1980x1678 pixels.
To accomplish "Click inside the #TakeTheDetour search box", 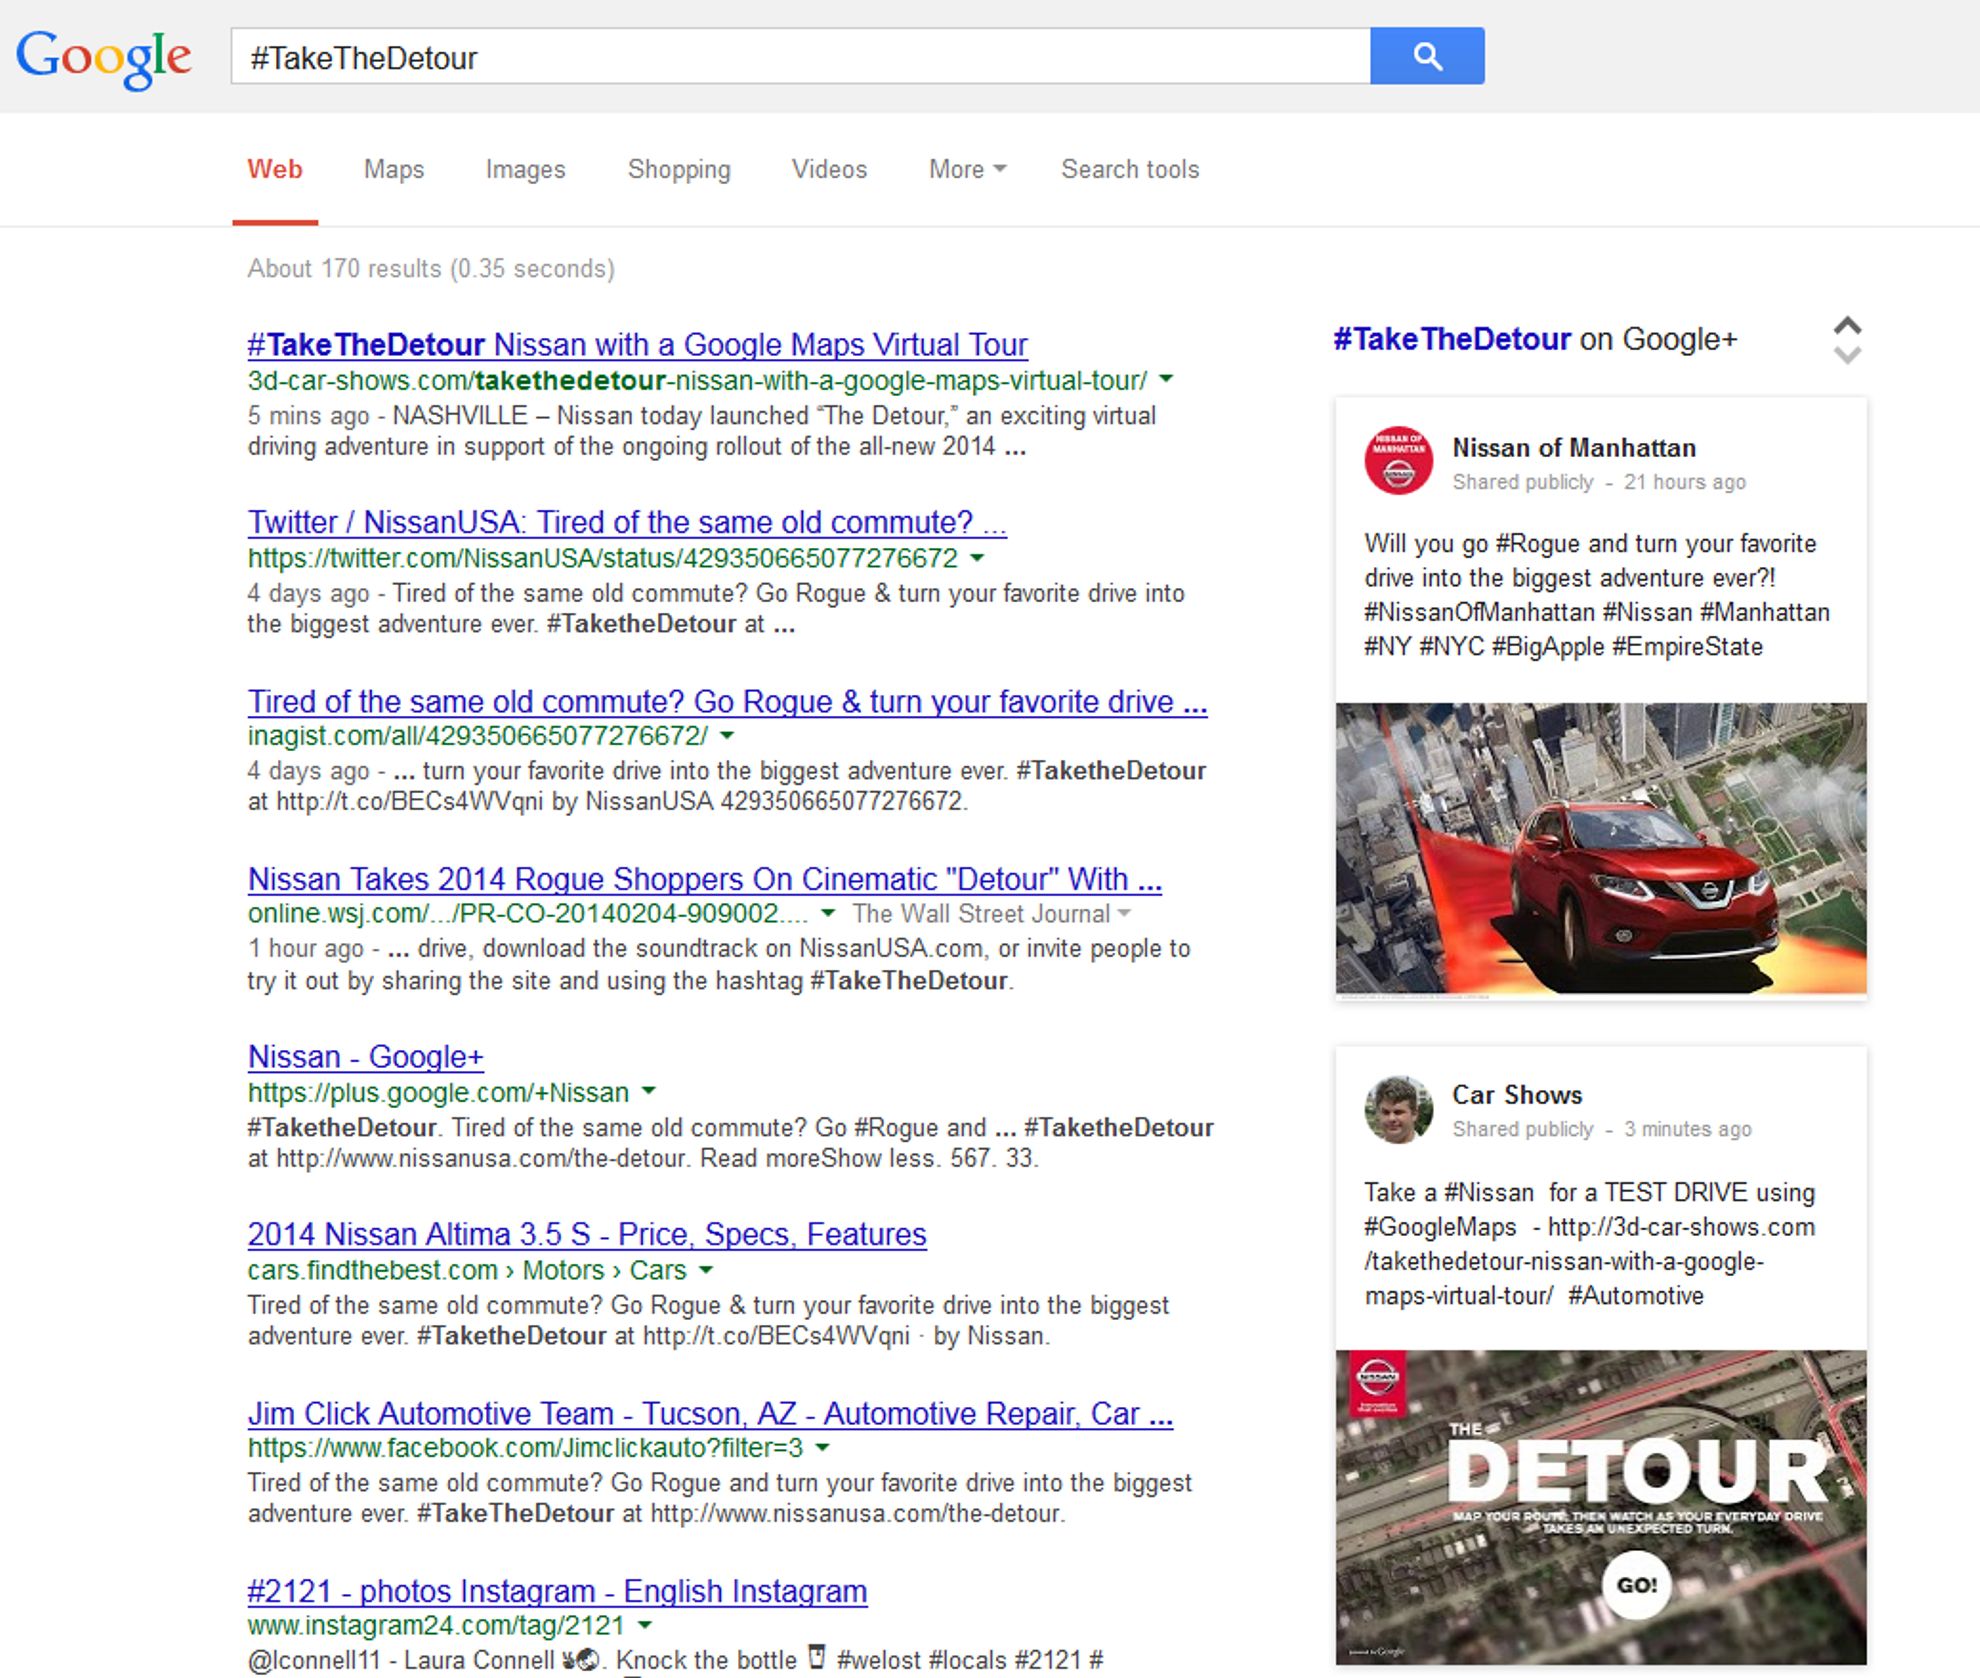I will coord(800,56).
